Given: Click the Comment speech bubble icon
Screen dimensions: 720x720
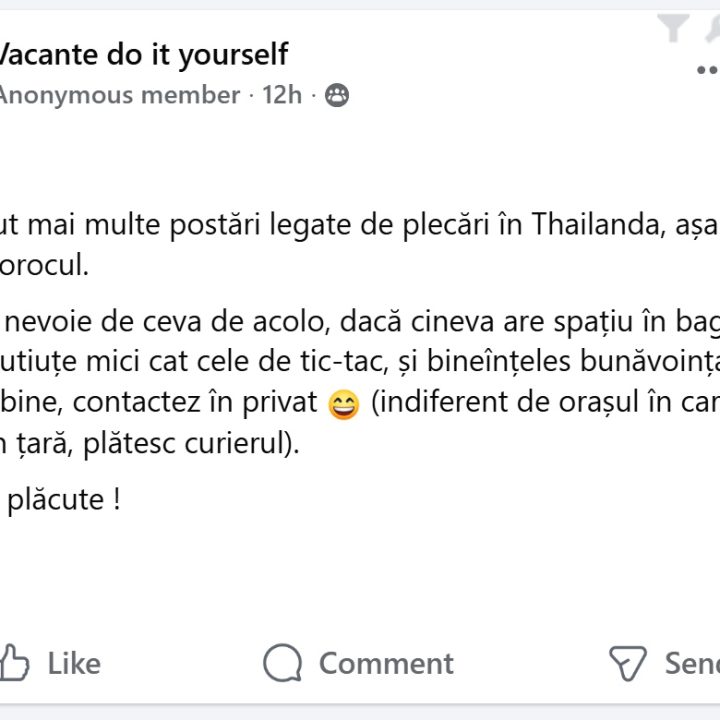Looking at the screenshot, I should [x=283, y=662].
